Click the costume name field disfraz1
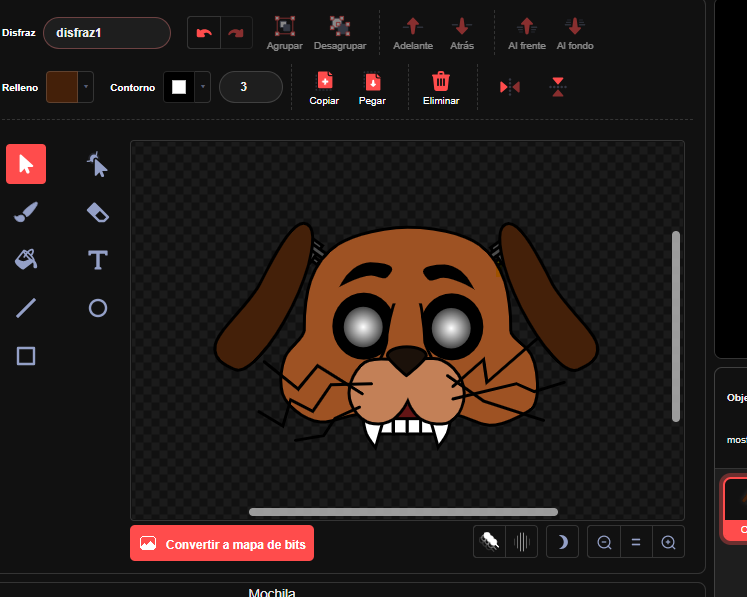Image resolution: width=747 pixels, height=597 pixels. point(107,33)
